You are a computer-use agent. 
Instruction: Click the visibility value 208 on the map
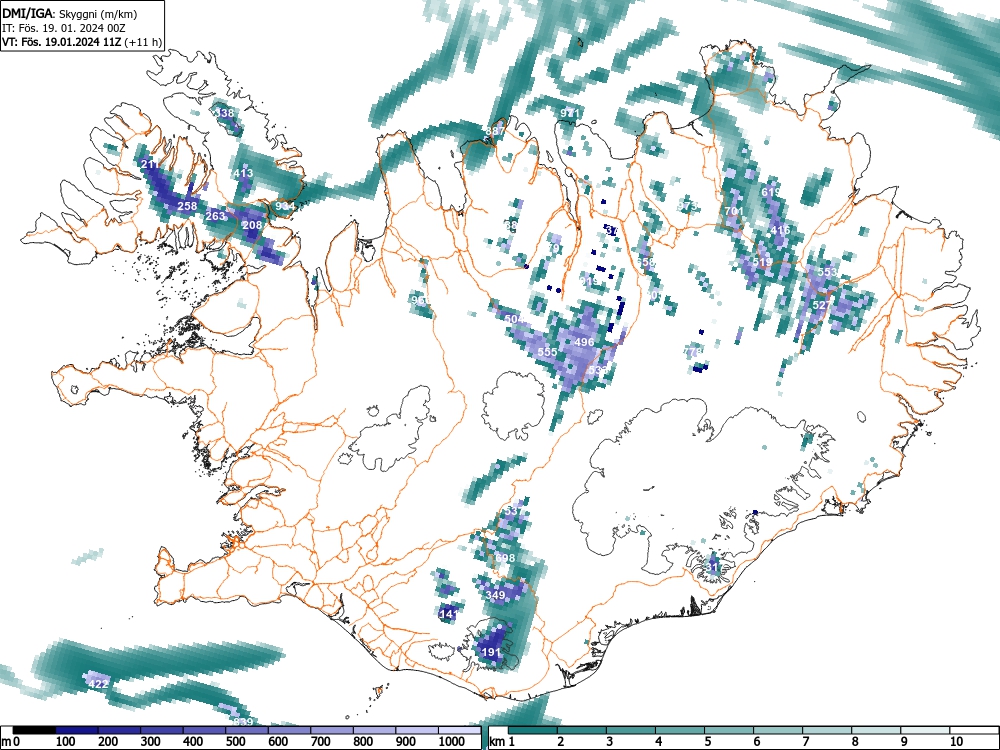[x=252, y=225]
